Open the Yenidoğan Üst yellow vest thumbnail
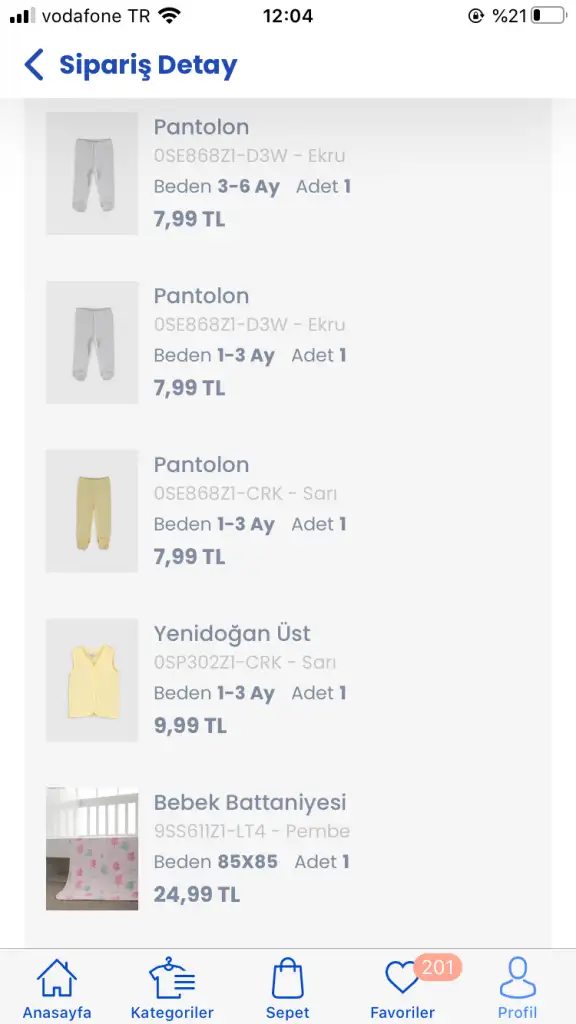The image size is (576, 1024). pos(92,680)
